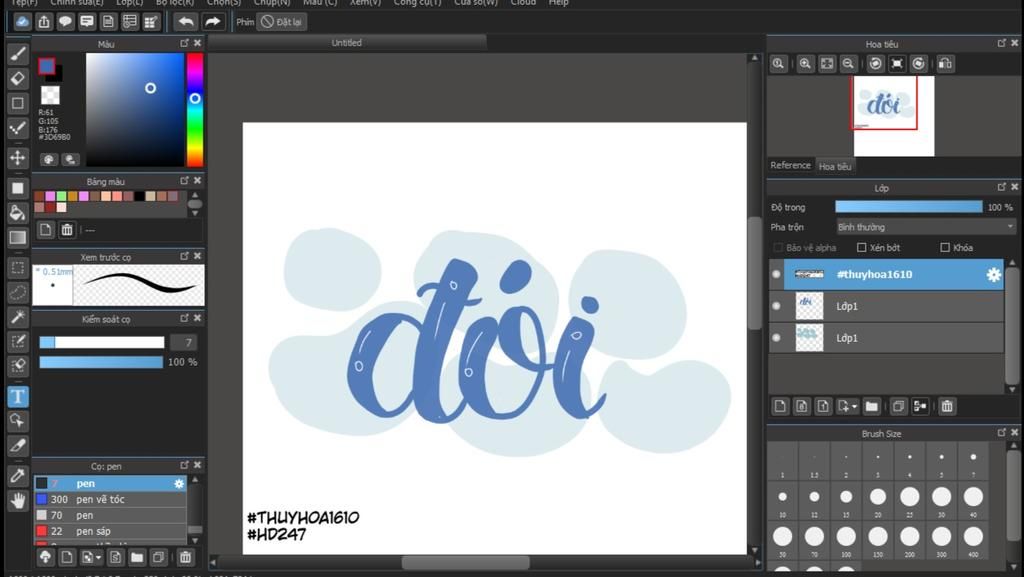Open the Pha trộn blend mode dropdown
The width and height of the screenshot is (1024, 577).
926,227
